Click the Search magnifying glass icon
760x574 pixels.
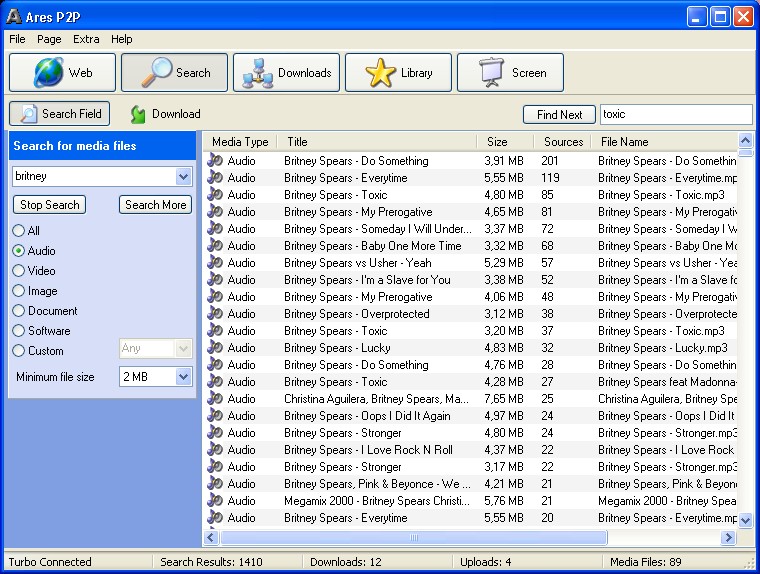tap(156, 73)
